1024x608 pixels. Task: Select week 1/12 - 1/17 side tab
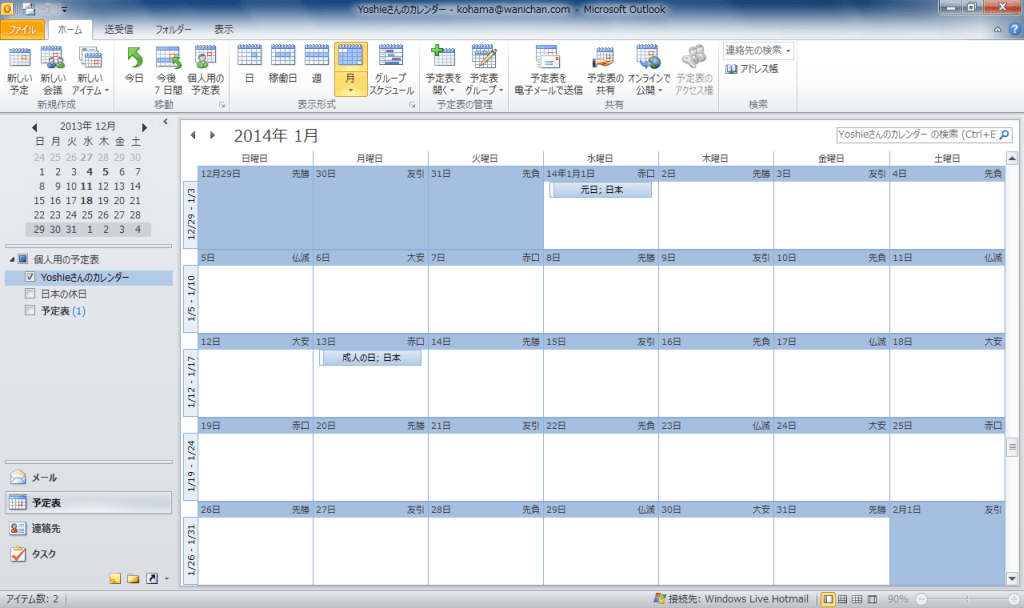click(x=191, y=383)
